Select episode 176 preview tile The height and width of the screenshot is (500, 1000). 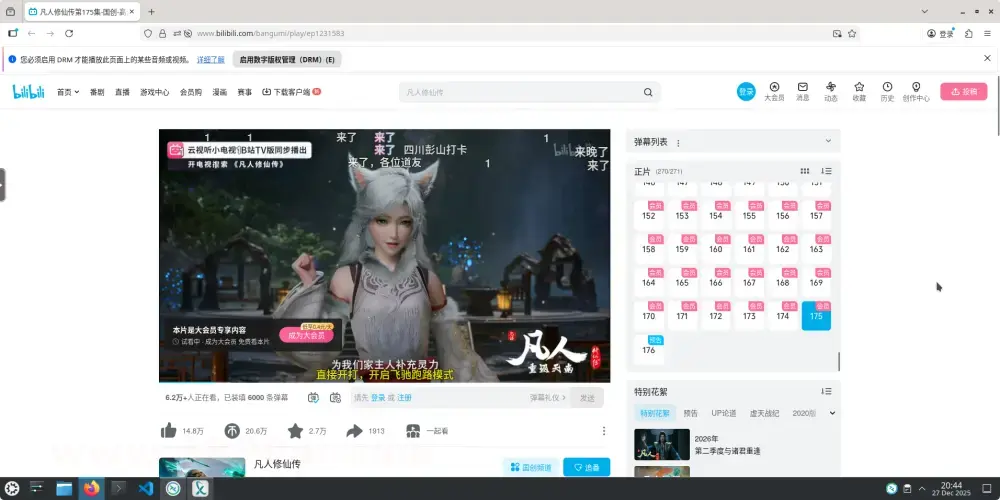[649, 348]
